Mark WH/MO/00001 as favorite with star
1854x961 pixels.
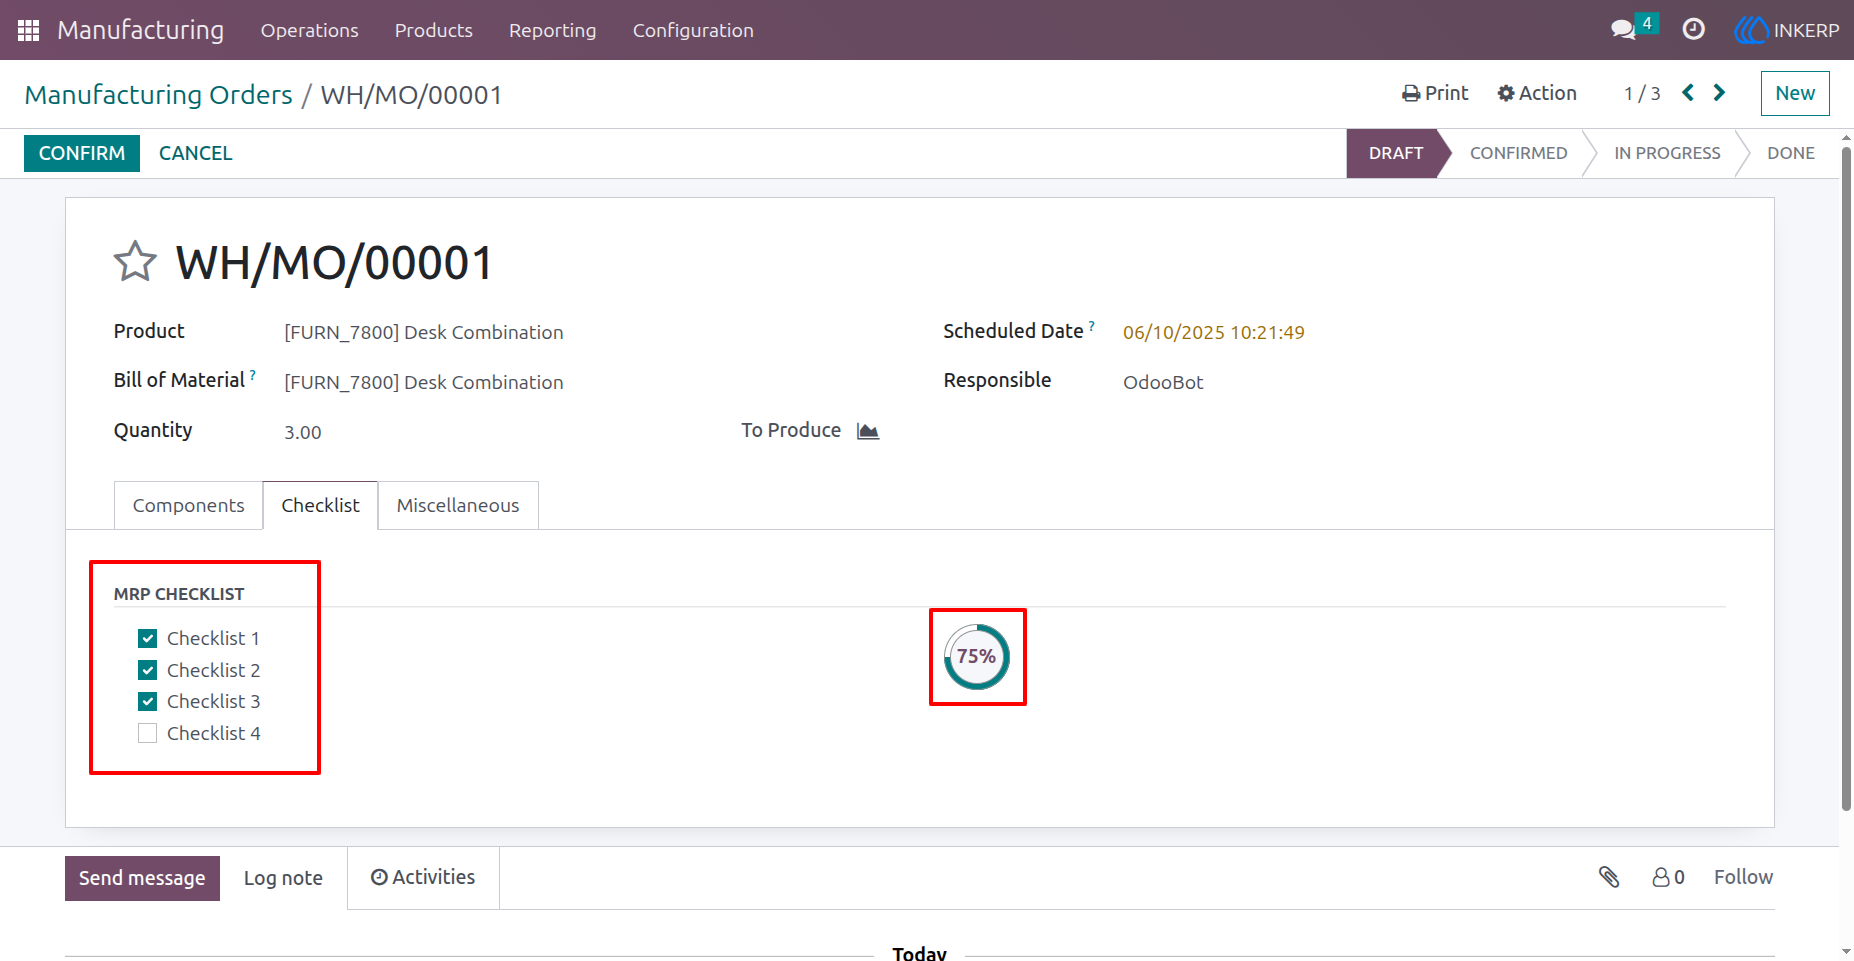click(135, 262)
